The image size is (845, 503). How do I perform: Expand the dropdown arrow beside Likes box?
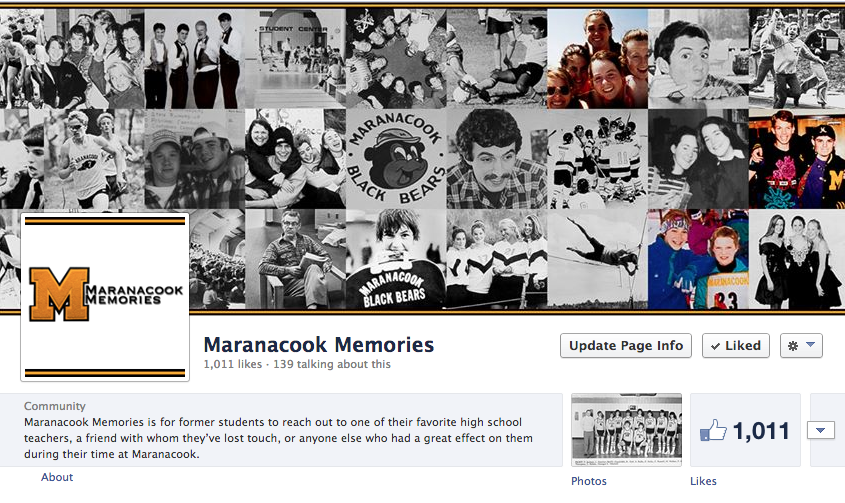tap(821, 430)
